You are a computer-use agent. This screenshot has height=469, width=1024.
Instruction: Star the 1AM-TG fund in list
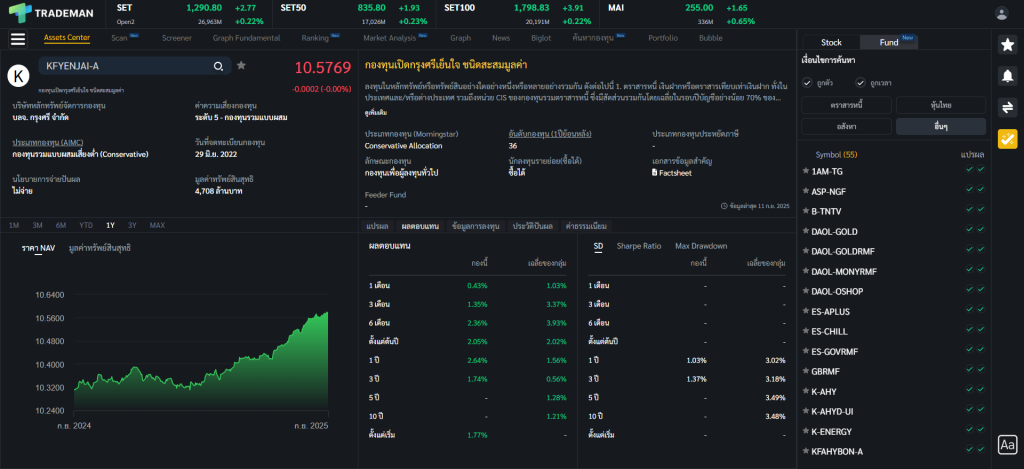click(805, 171)
